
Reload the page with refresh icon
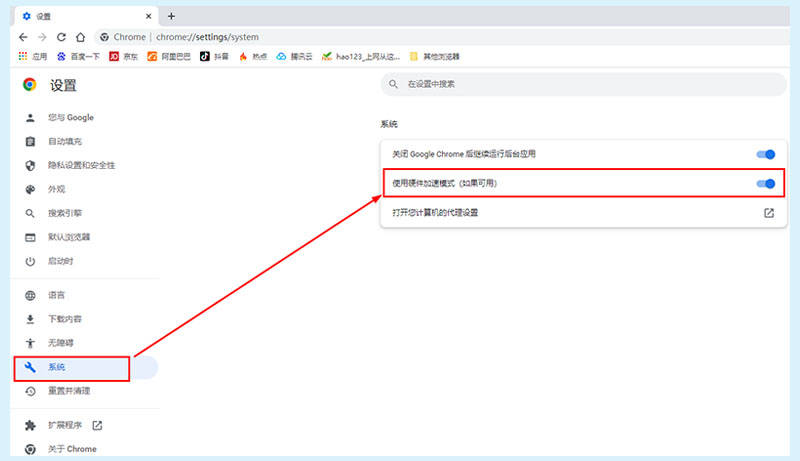pos(61,37)
